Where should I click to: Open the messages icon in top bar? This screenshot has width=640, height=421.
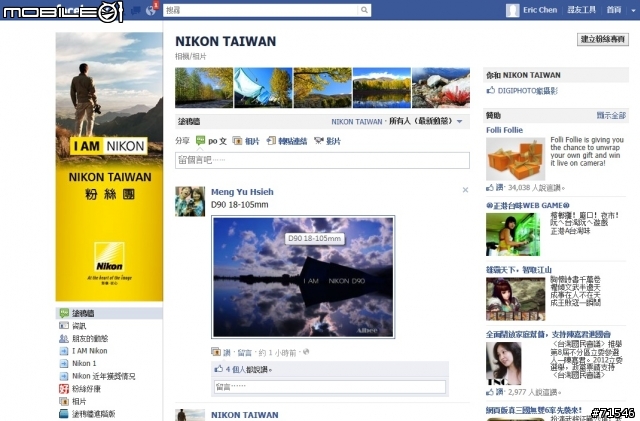point(136,10)
